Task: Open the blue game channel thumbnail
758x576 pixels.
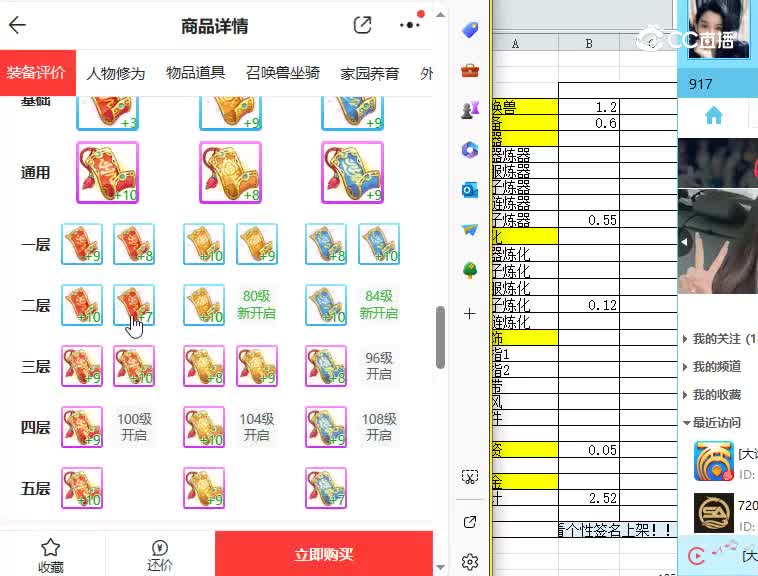Action: click(x=714, y=461)
